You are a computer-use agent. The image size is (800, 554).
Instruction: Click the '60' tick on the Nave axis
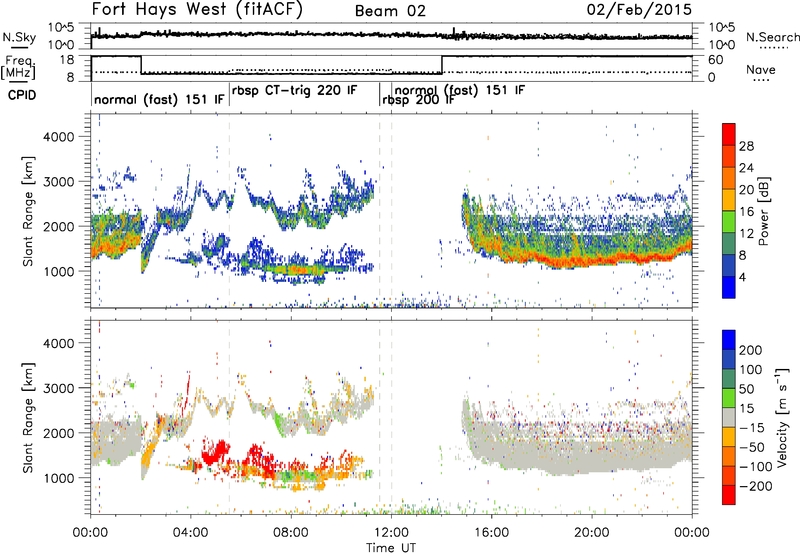tap(716, 60)
